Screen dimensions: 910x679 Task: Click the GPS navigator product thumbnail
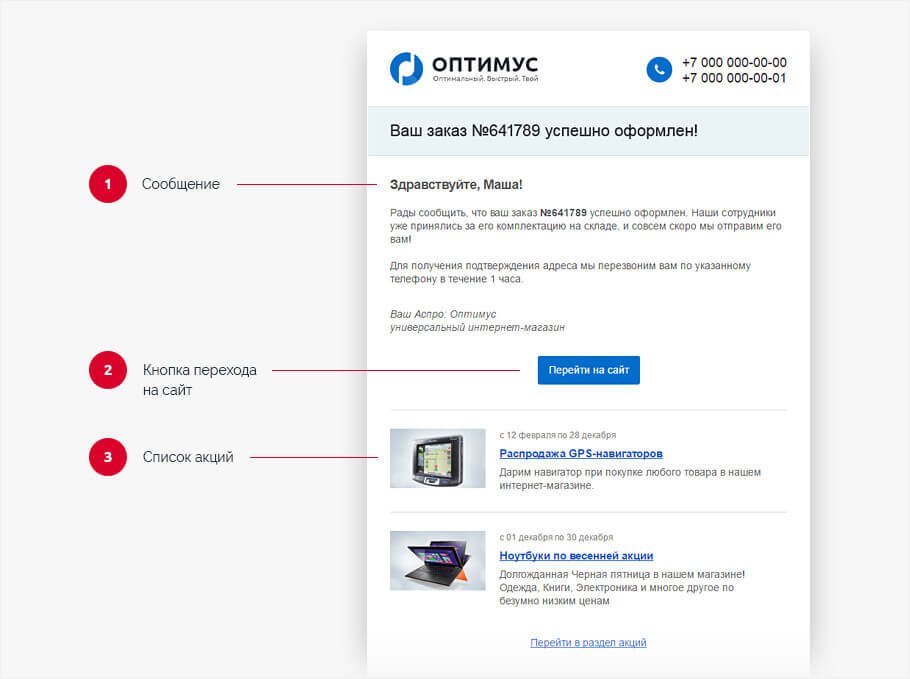pyautogui.click(x=437, y=458)
